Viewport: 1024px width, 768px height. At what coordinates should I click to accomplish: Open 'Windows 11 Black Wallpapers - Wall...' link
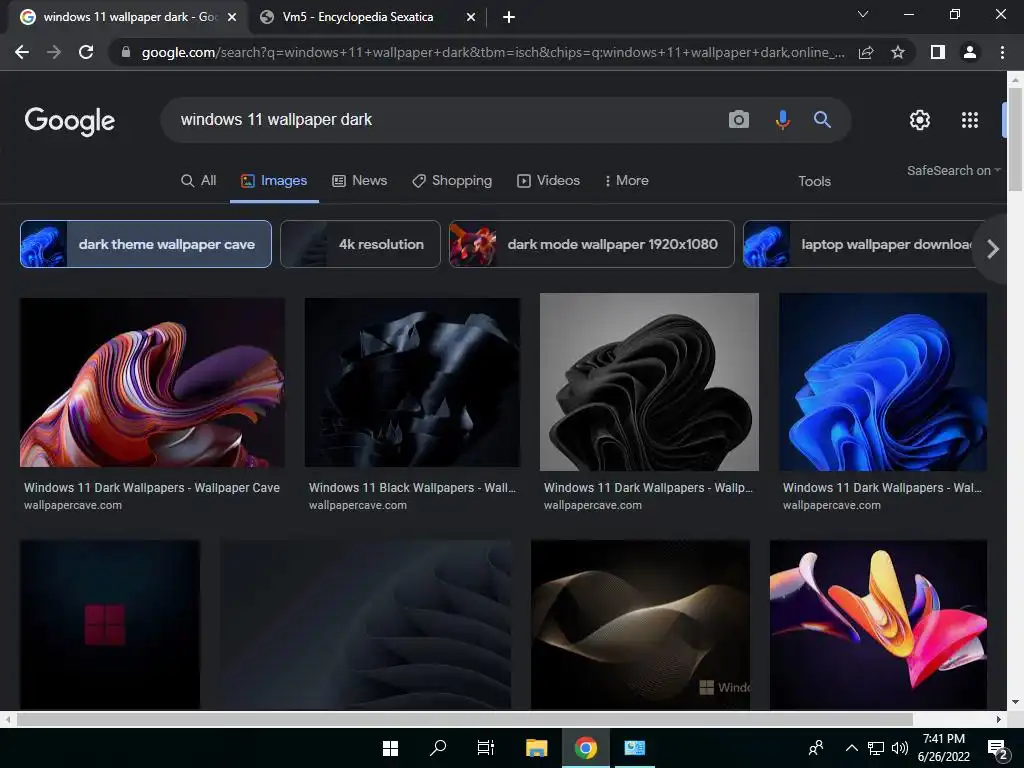click(x=412, y=487)
